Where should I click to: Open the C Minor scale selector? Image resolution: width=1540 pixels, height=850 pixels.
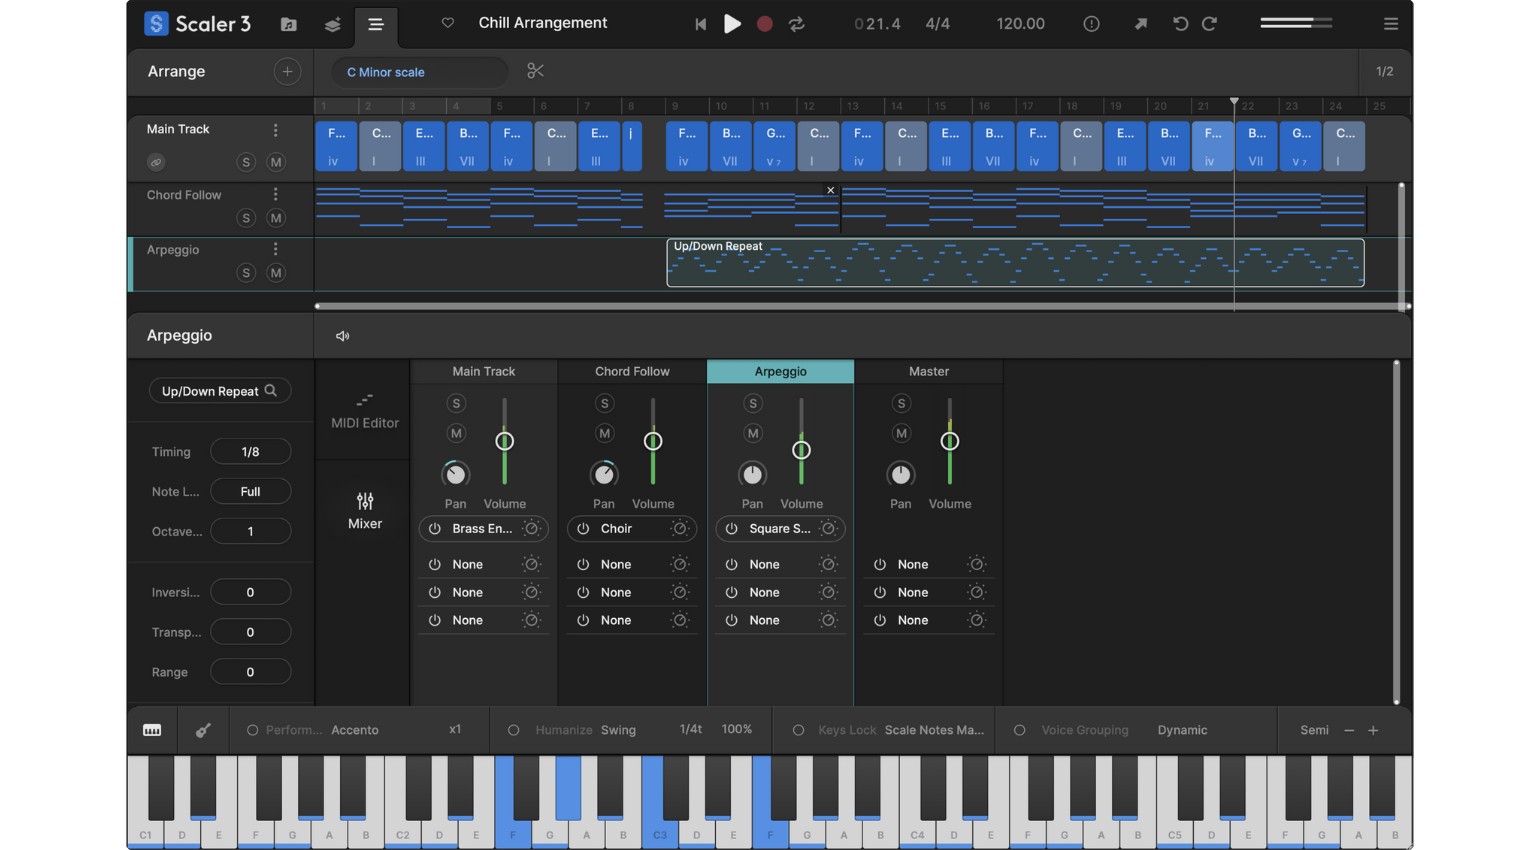(x=418, y=72)
